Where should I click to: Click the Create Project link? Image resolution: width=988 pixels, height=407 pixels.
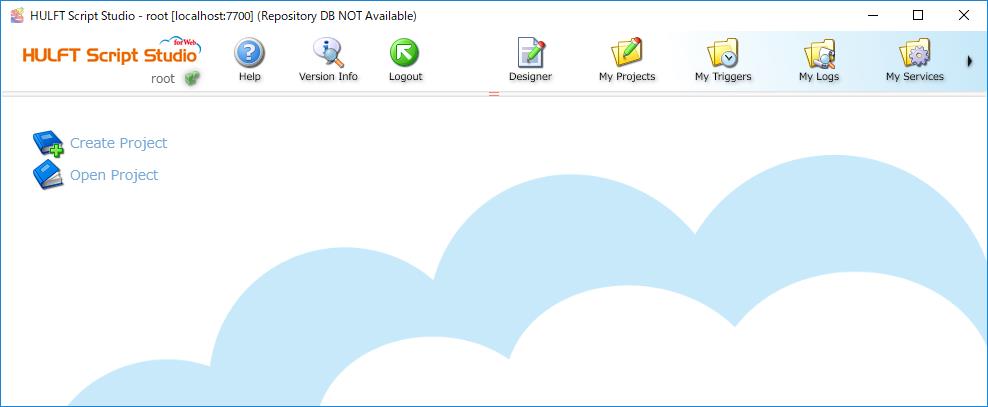pos(118,143)
